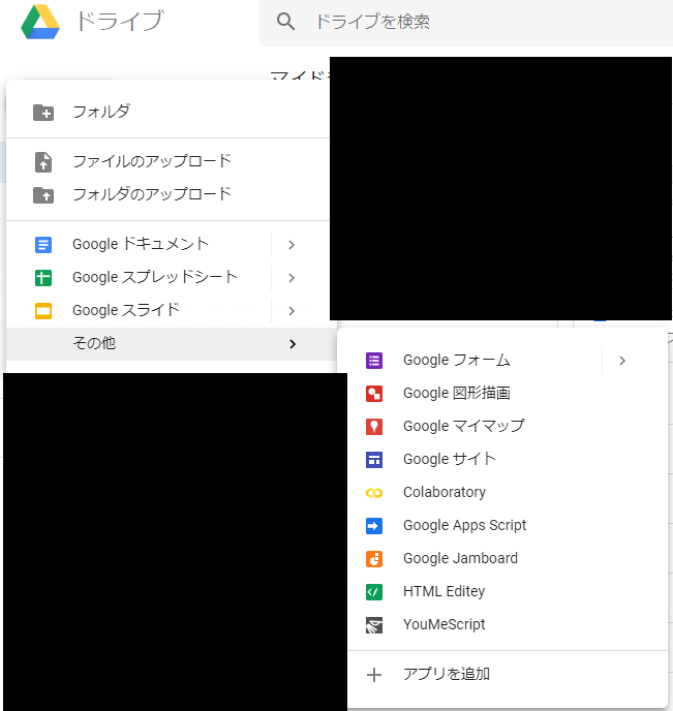Click the Google Drive logo
Image resolution: width=673 pixels, height=711 pixels.
(x=40, y=21)
